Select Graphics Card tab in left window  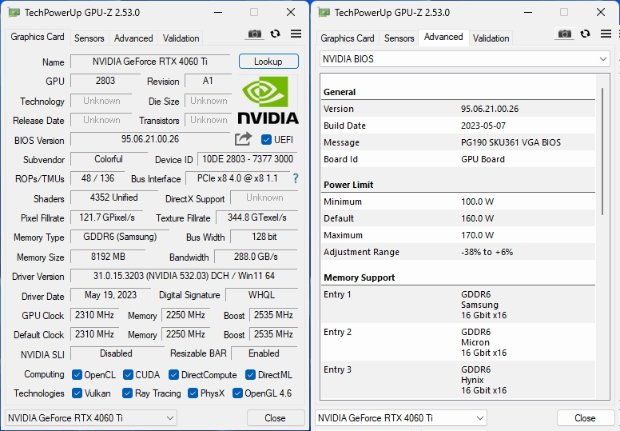38,37
